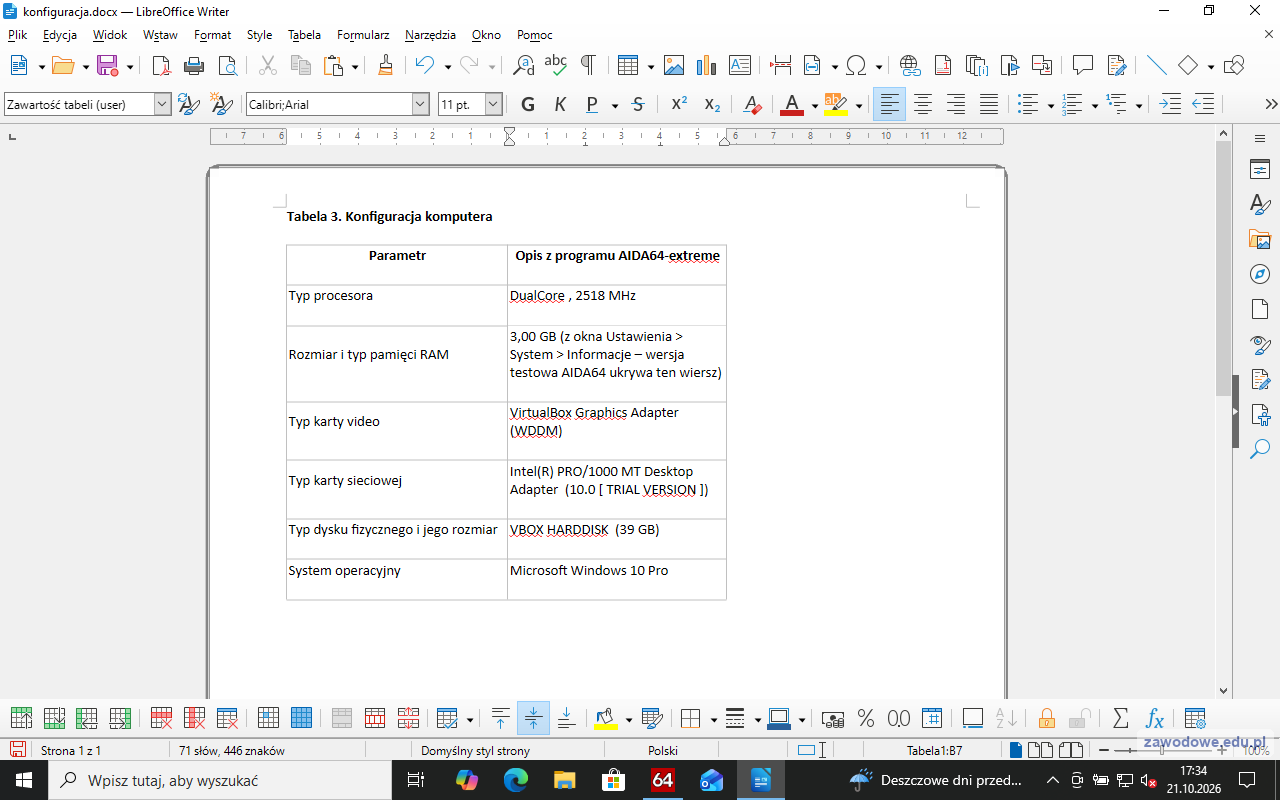The image size is (1280, 800).
Task: Open the Wstaw menu
Action: point(160,35)
